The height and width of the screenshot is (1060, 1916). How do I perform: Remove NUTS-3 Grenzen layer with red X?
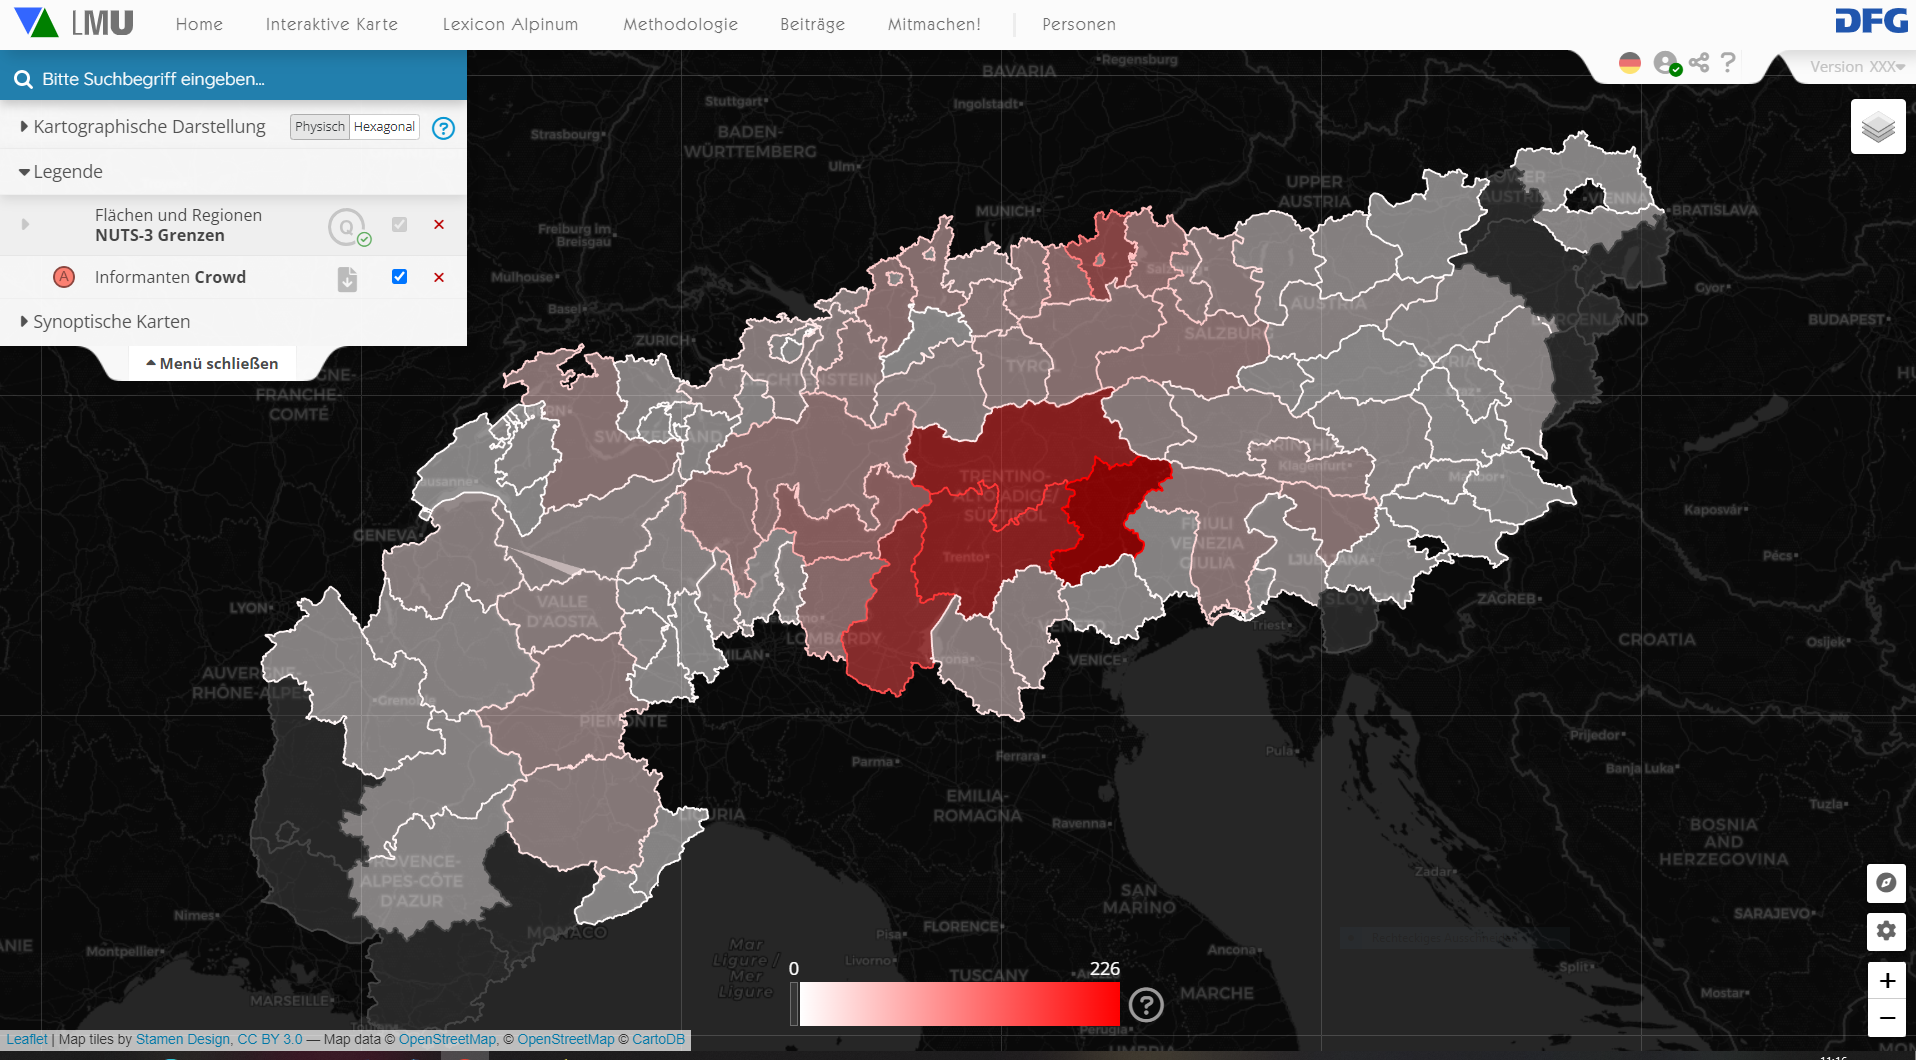click(x=439, y=225)
